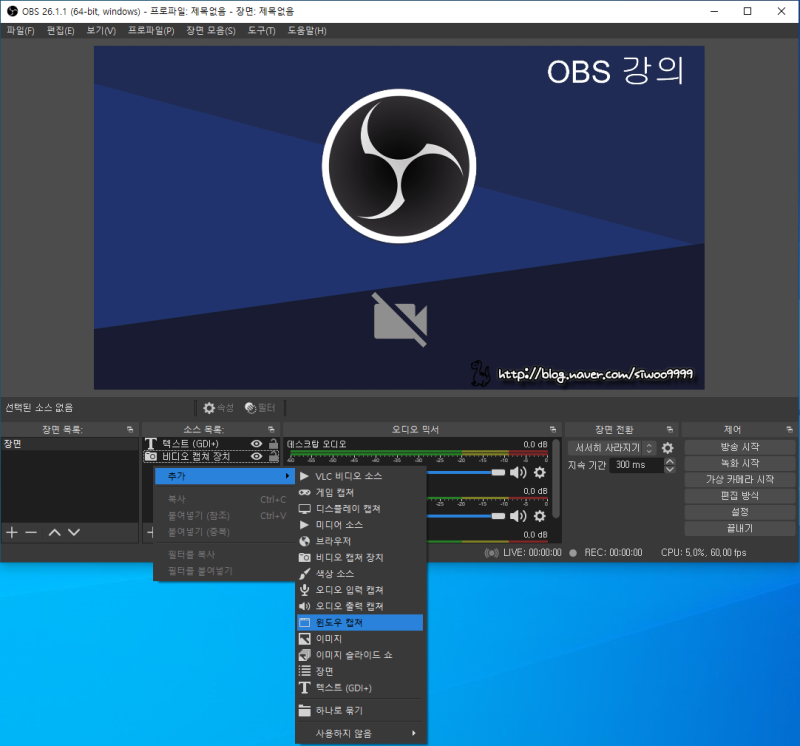
Task: Pop out the audio mixer dock icon
Action: click(x=553, y=430)
